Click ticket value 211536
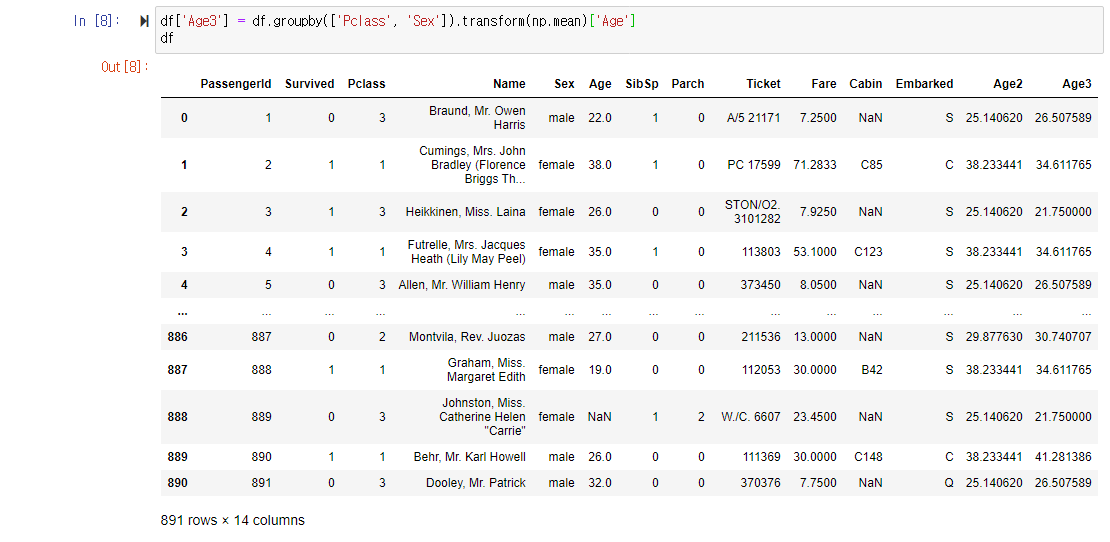 pos(761,337)
